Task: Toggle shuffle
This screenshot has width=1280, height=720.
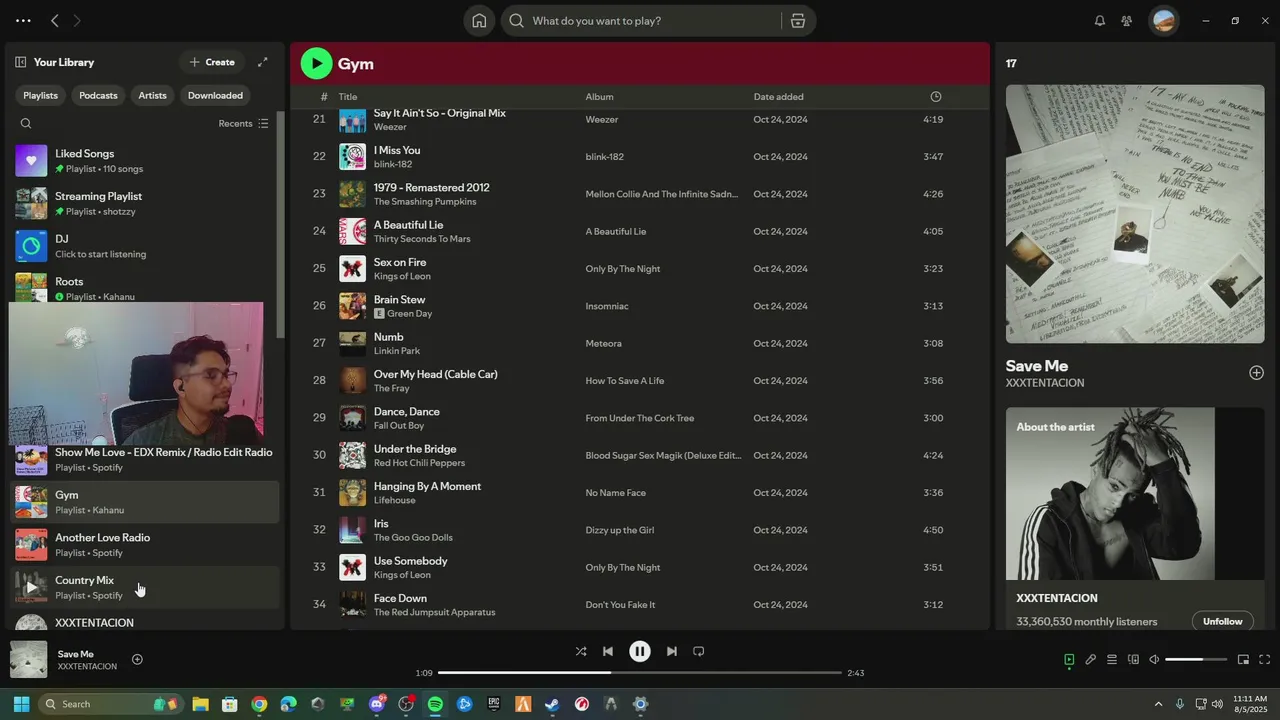Action: (x=581, y=651)
